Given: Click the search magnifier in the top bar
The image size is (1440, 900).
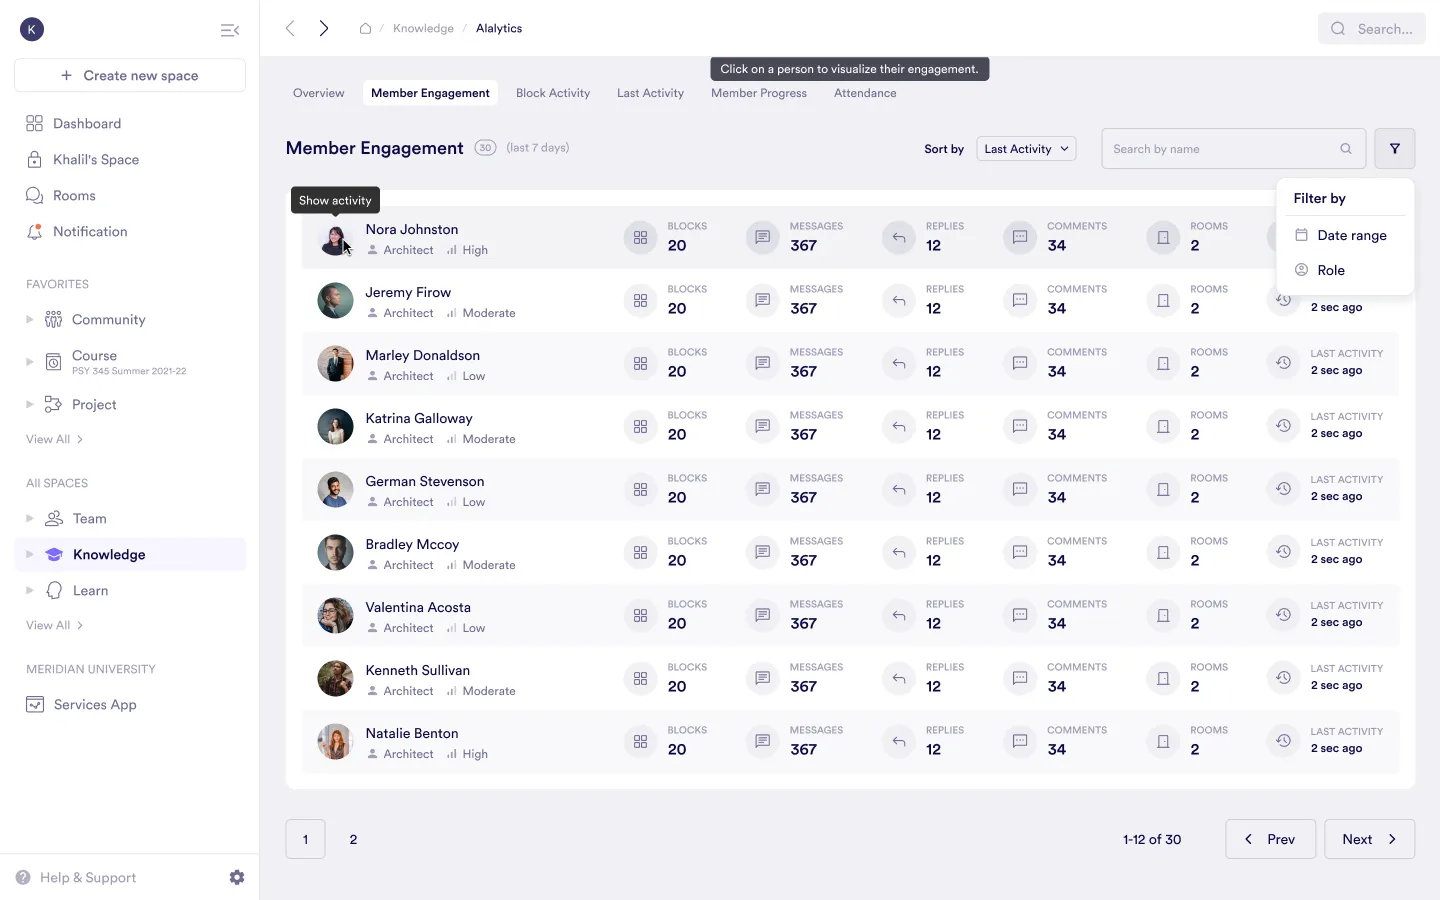Looking at the screenshot, I should [x=1338, y=28].
